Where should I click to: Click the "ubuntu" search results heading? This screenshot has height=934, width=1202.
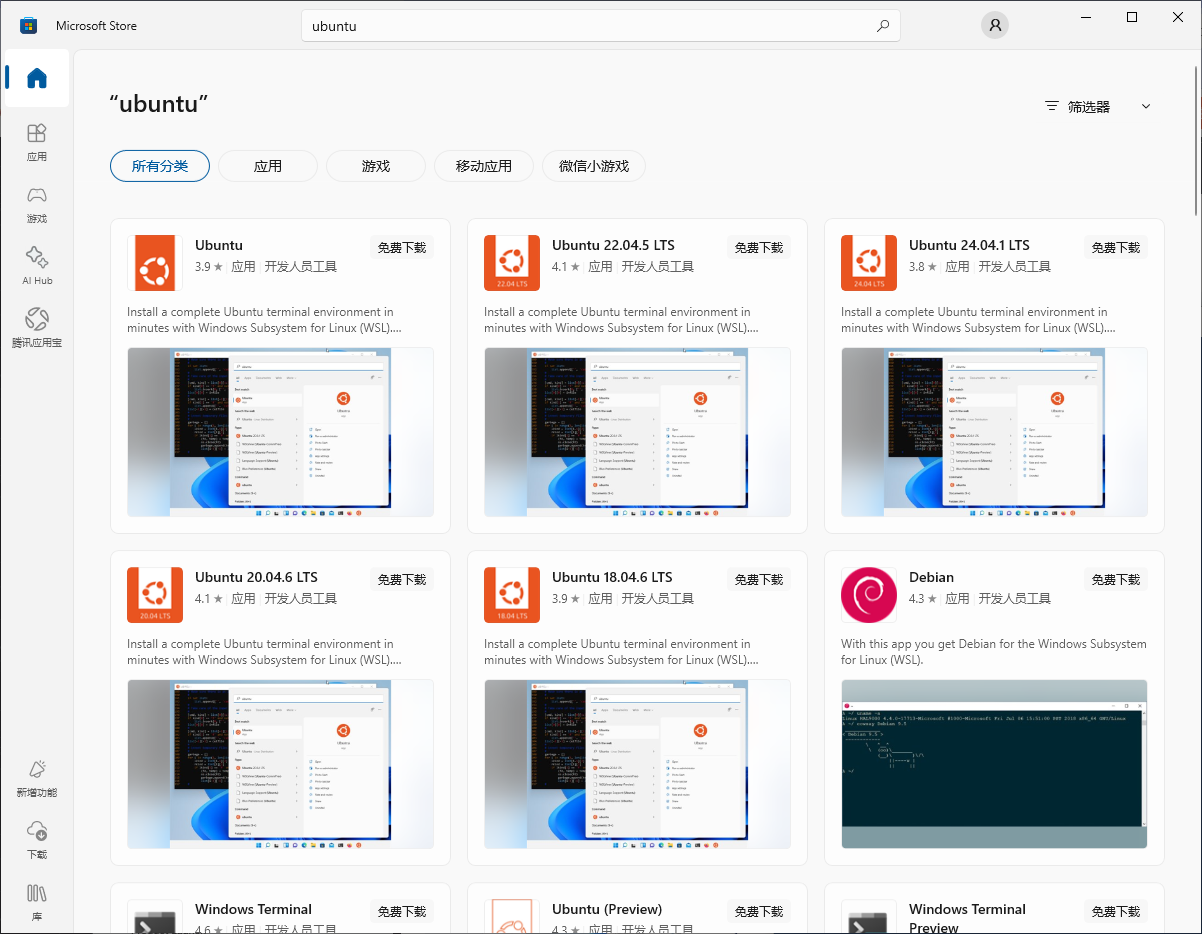[159, 104]
